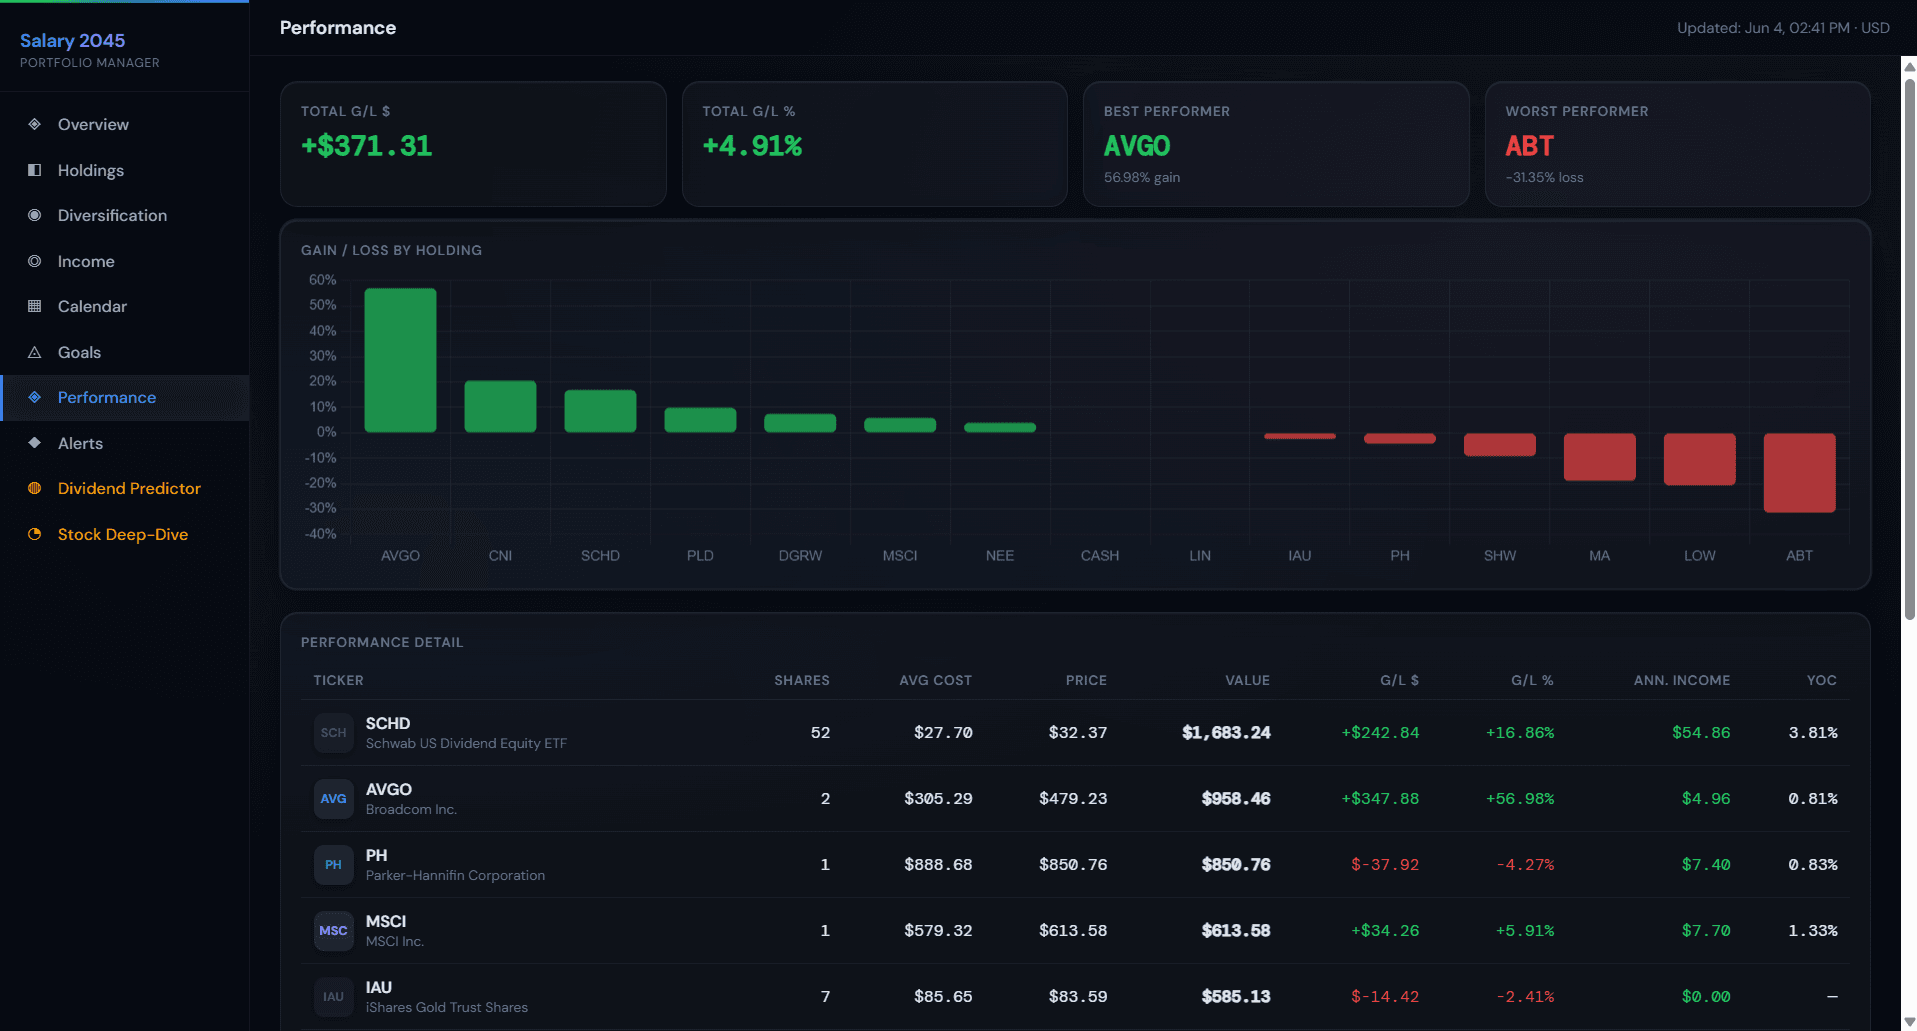
Task: Sort table by YOC column header
Action: coord(1822,680)
